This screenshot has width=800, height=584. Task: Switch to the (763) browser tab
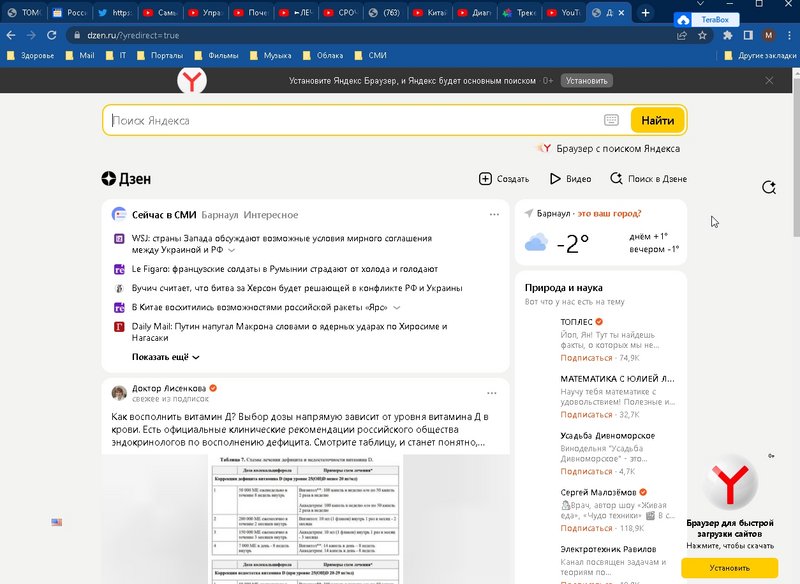[x=385, y=13]
